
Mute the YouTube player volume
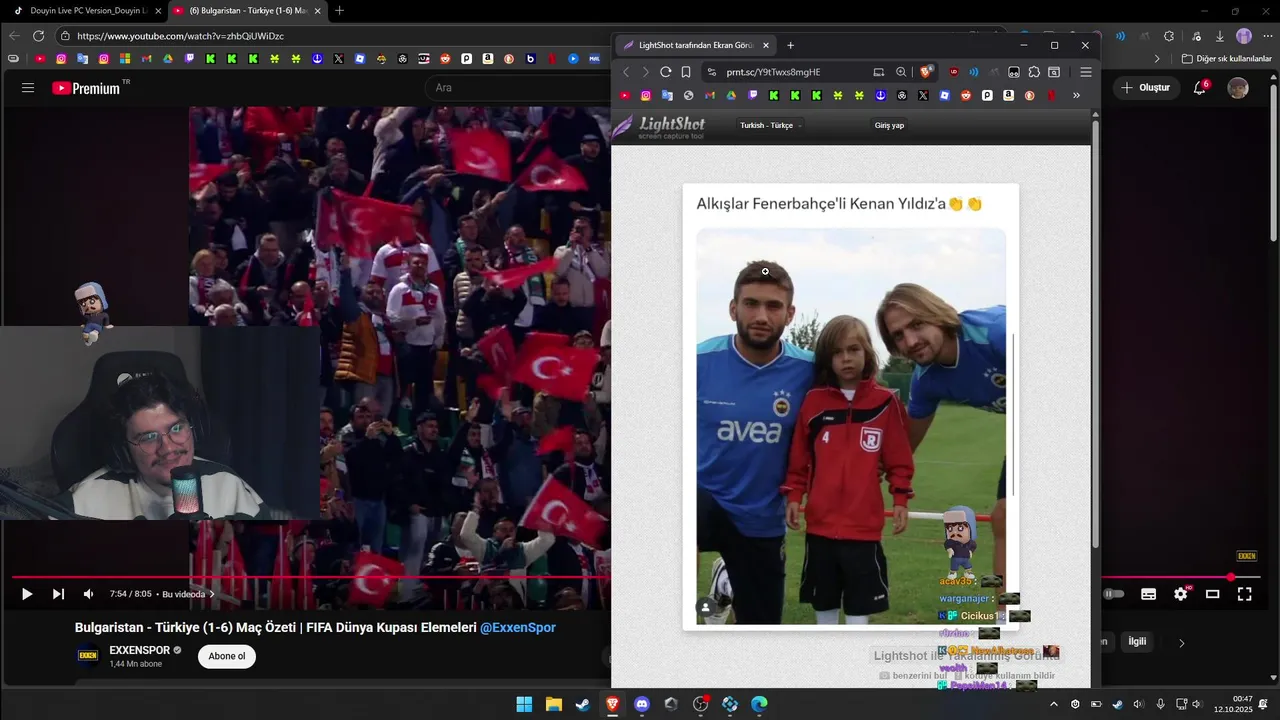(x=88, y=594)
